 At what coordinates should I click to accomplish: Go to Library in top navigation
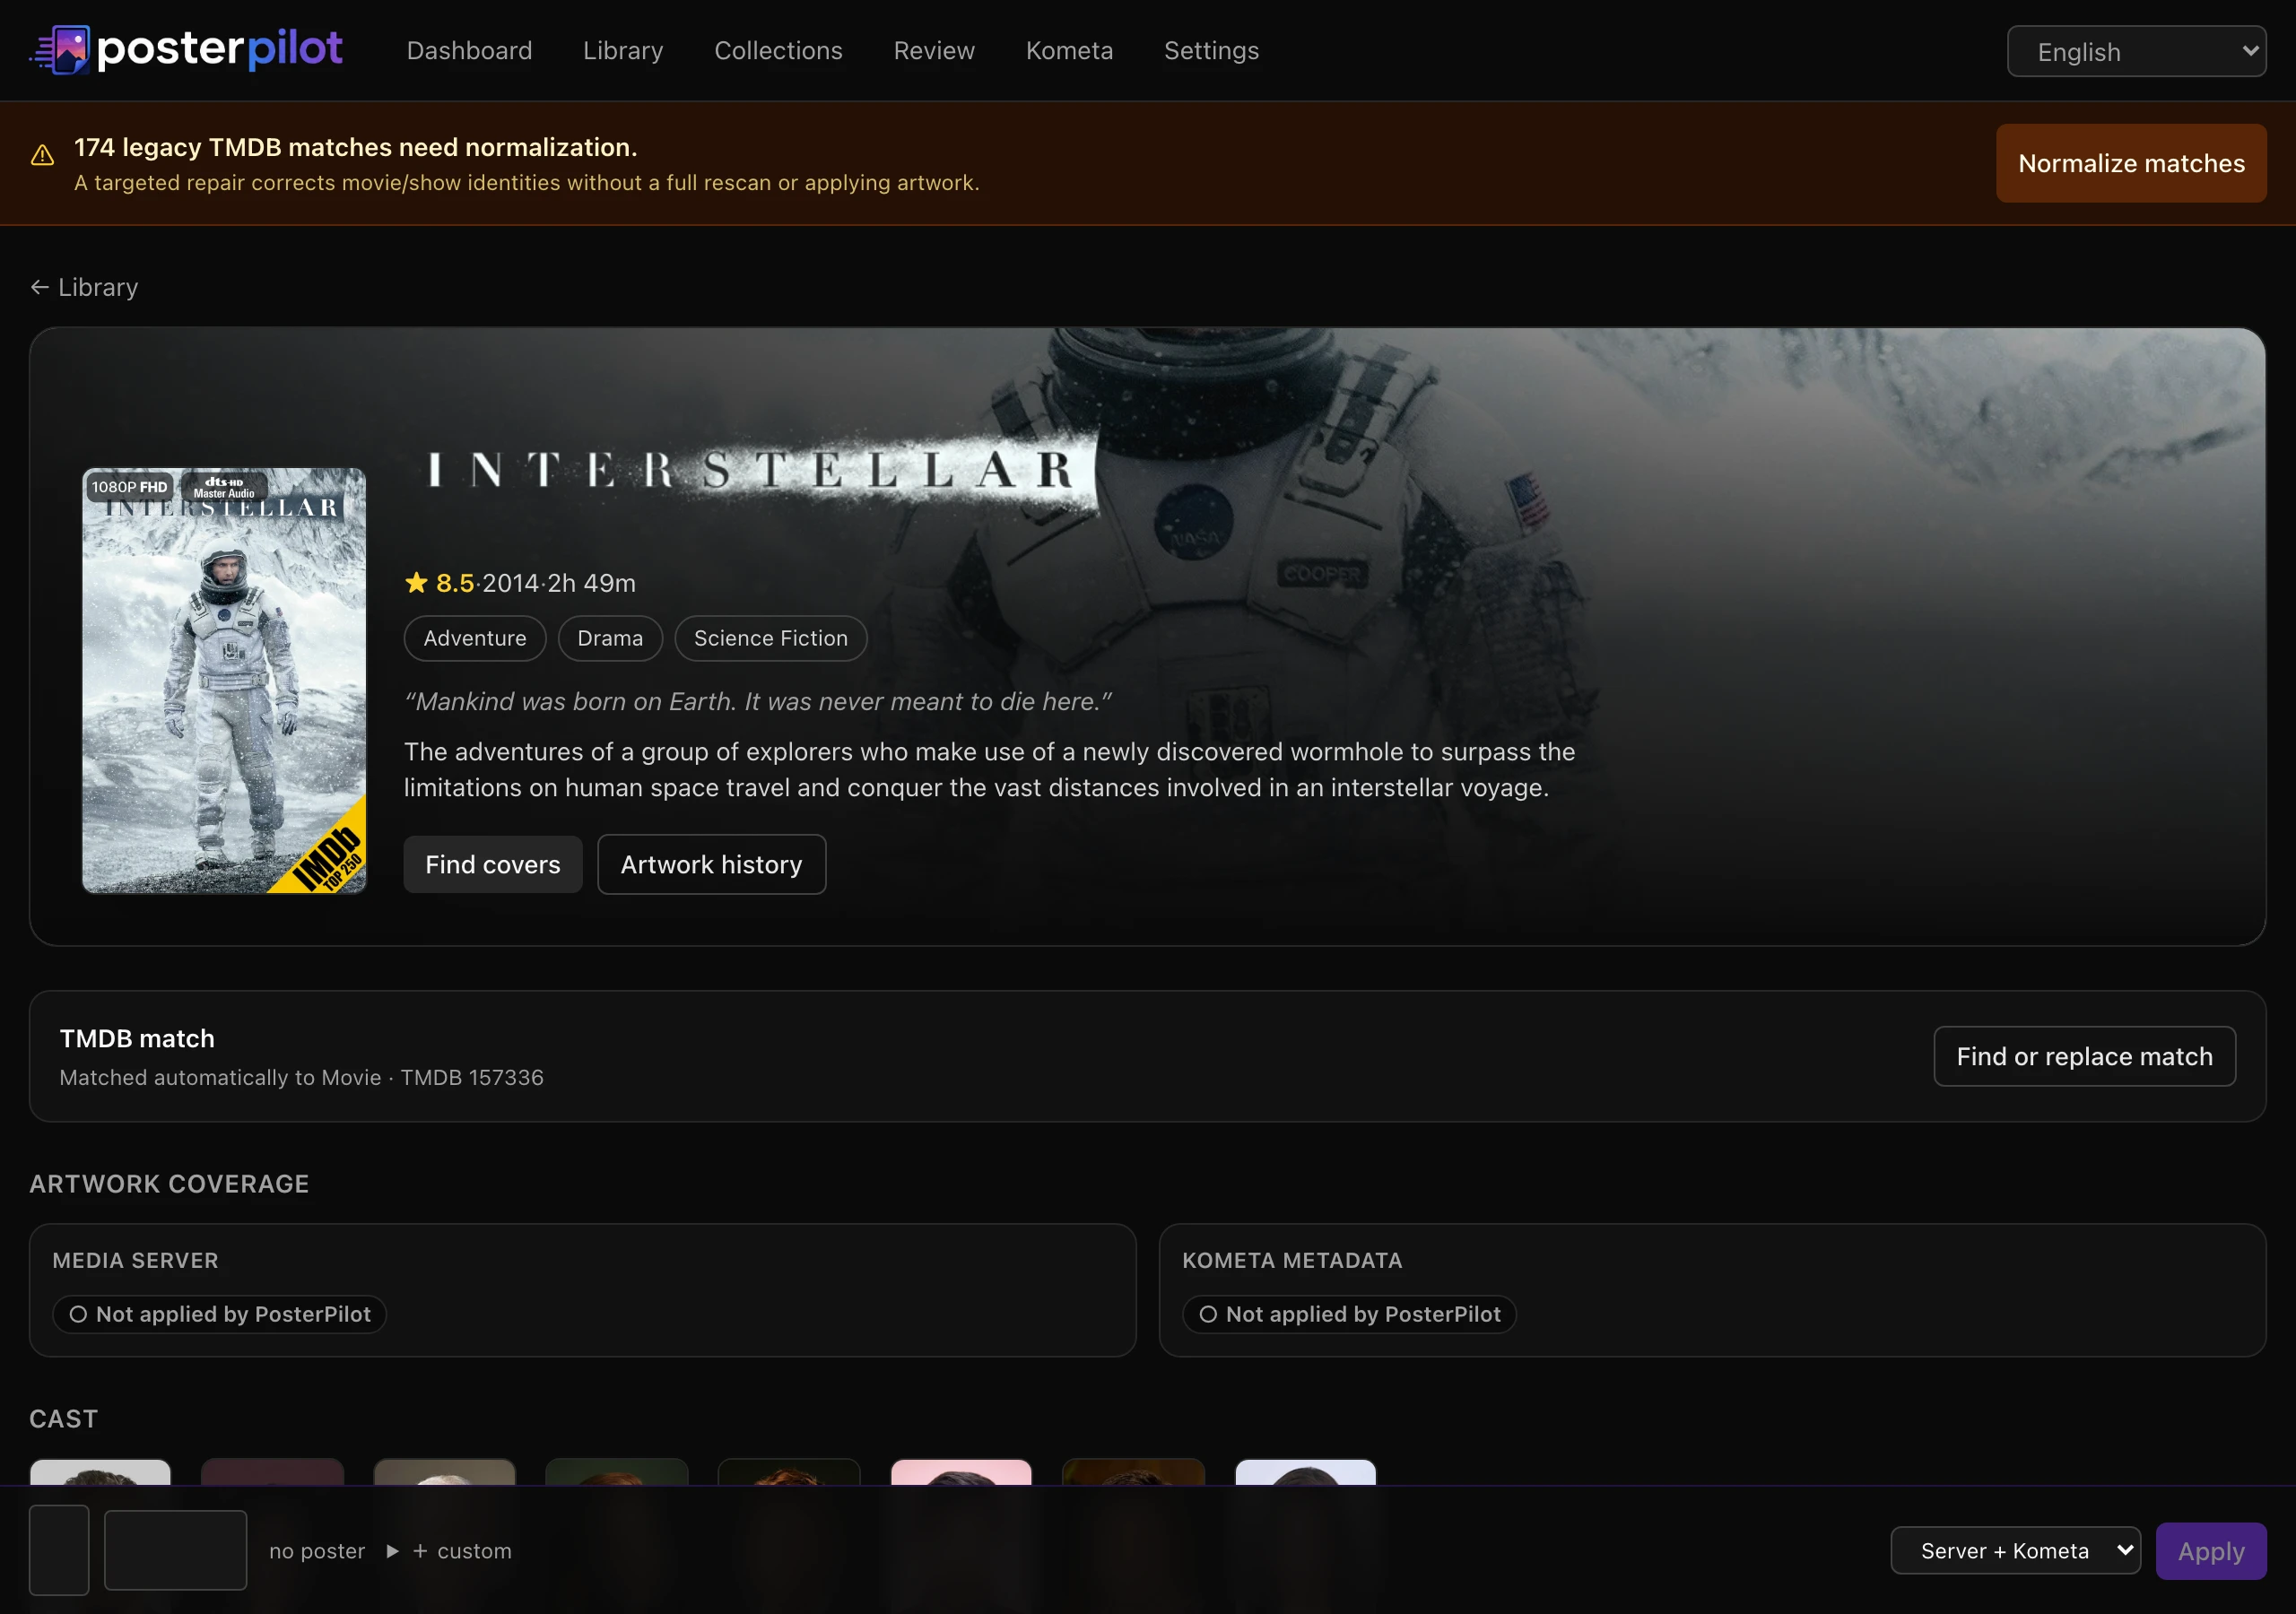coord(623,51)
